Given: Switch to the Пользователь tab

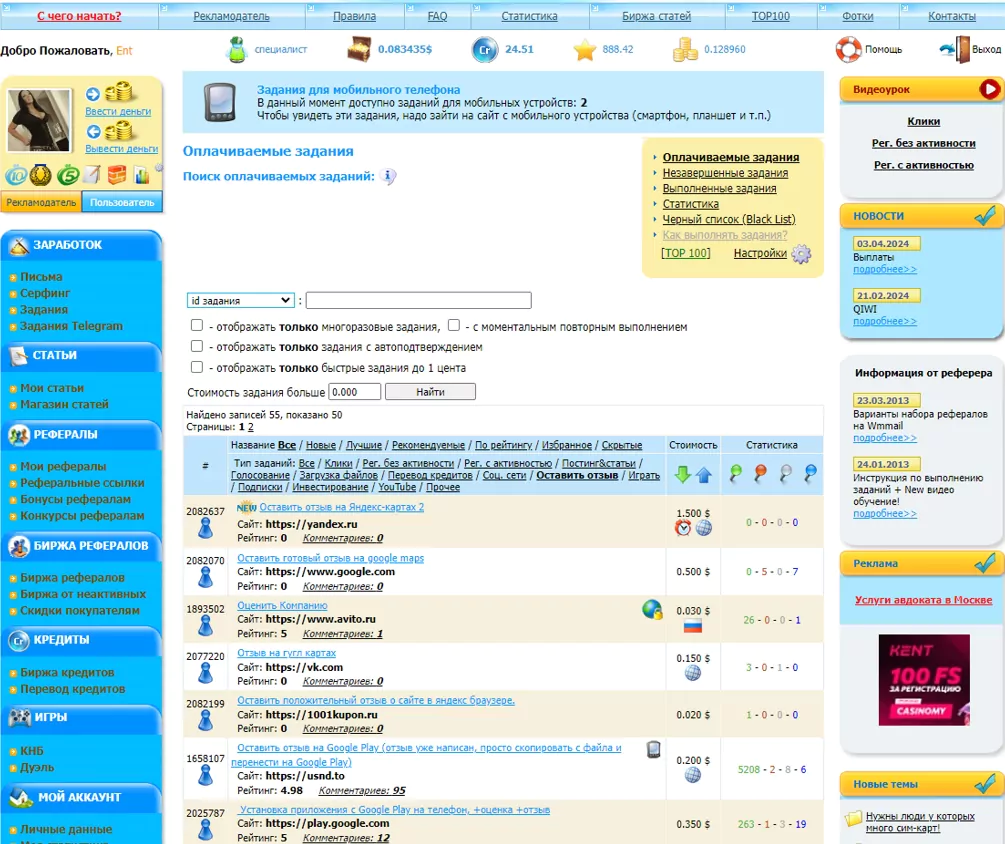Looking at the screenshot, I should tap(122, 202).
